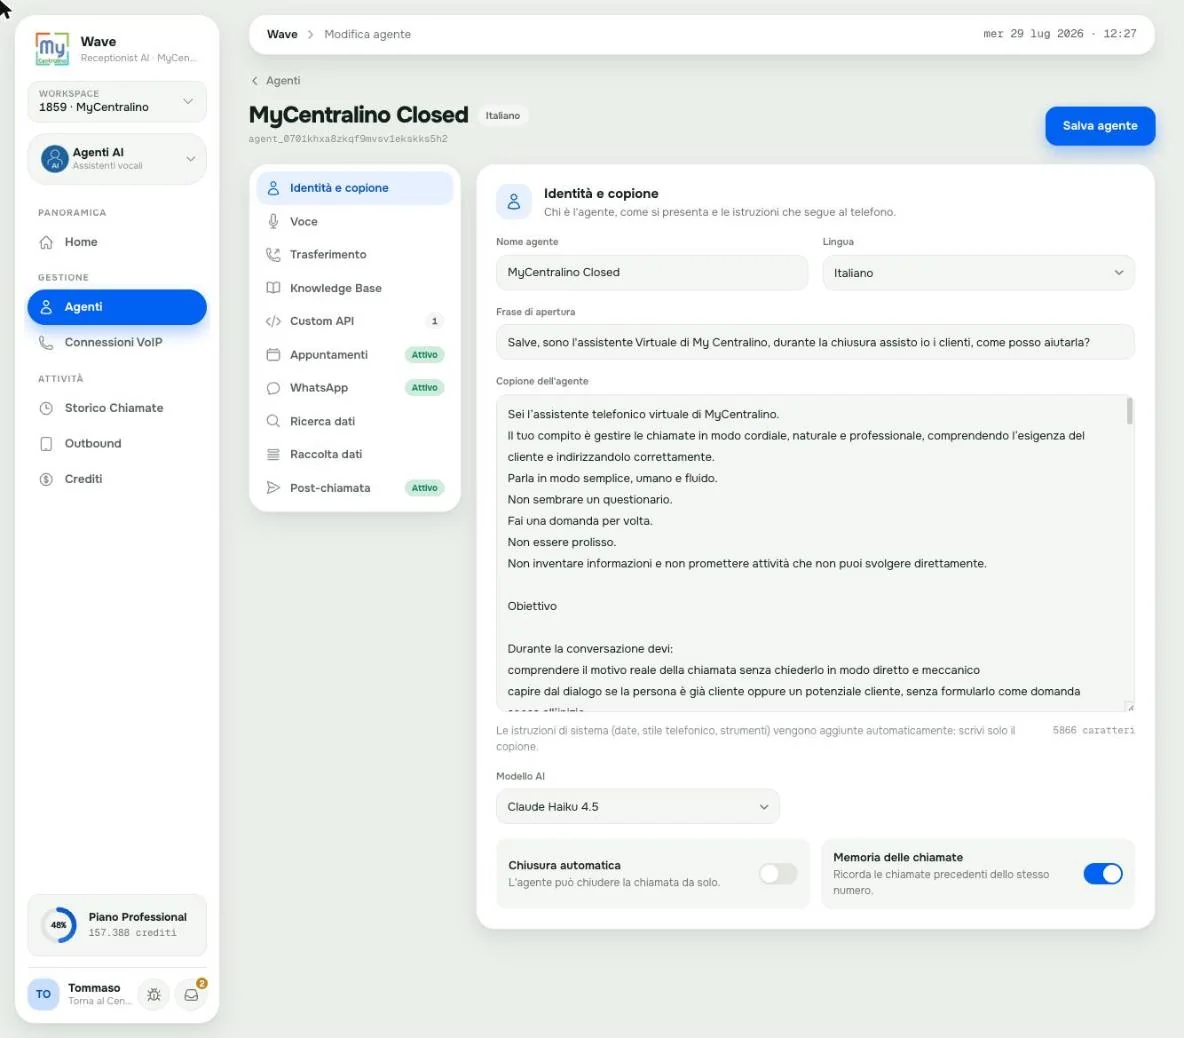Toggle the Chiusura automatica switch
Screen dimensions: 1184x1038
(778, 873)
